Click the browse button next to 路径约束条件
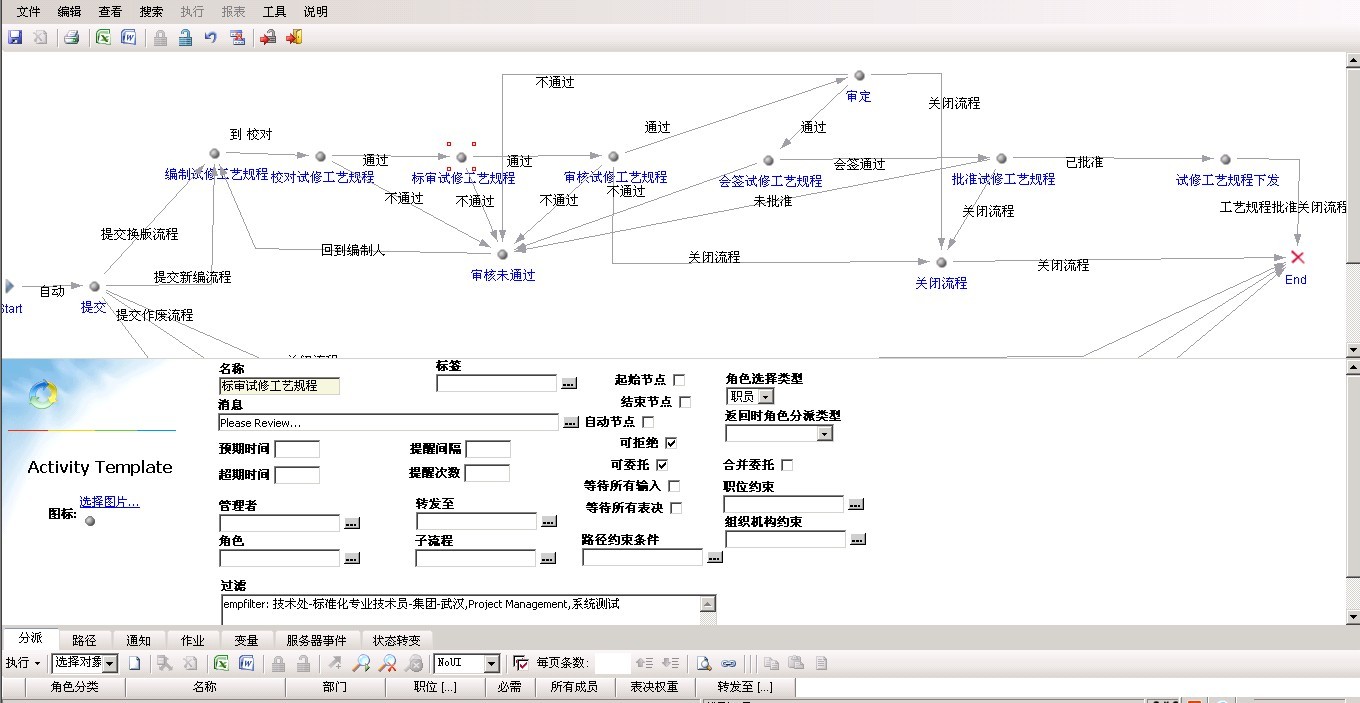Screen dimensions: 1360x703 point(714,558)
